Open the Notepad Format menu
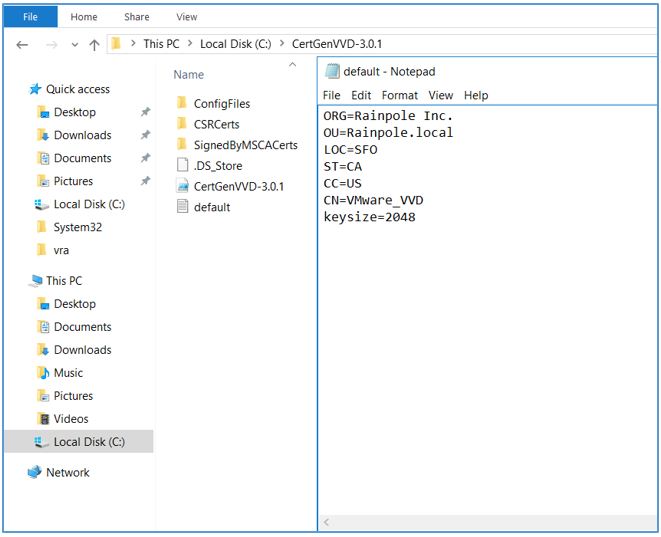The height and width of the screenshot is (537, 661). point(400,96)
